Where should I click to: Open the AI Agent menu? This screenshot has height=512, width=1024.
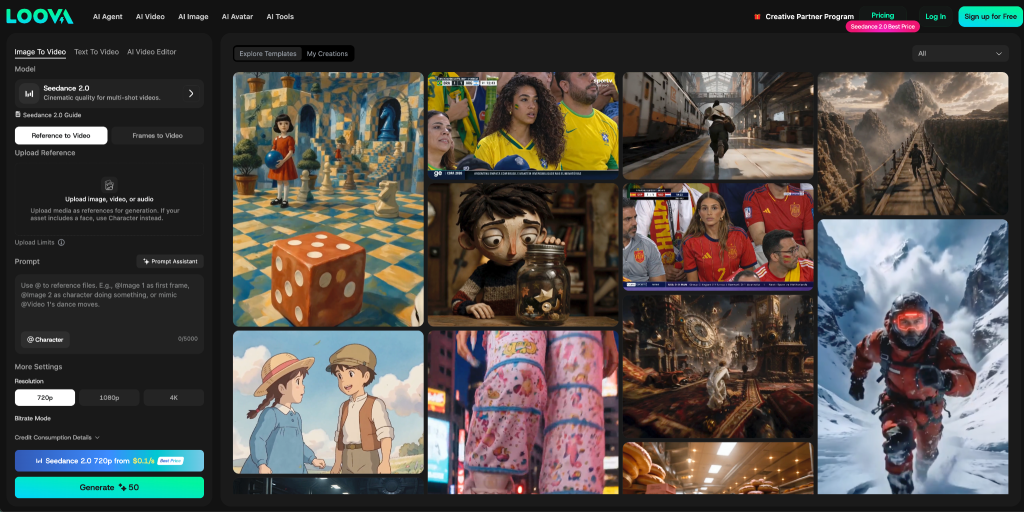pos(108,17)
